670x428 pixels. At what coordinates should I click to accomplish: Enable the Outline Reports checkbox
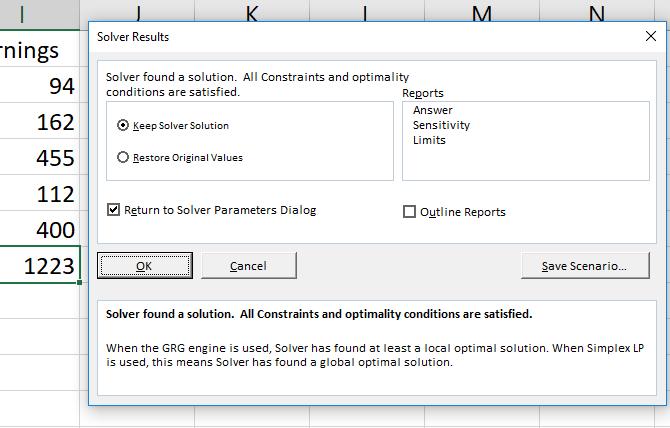(x=409, y=212)
